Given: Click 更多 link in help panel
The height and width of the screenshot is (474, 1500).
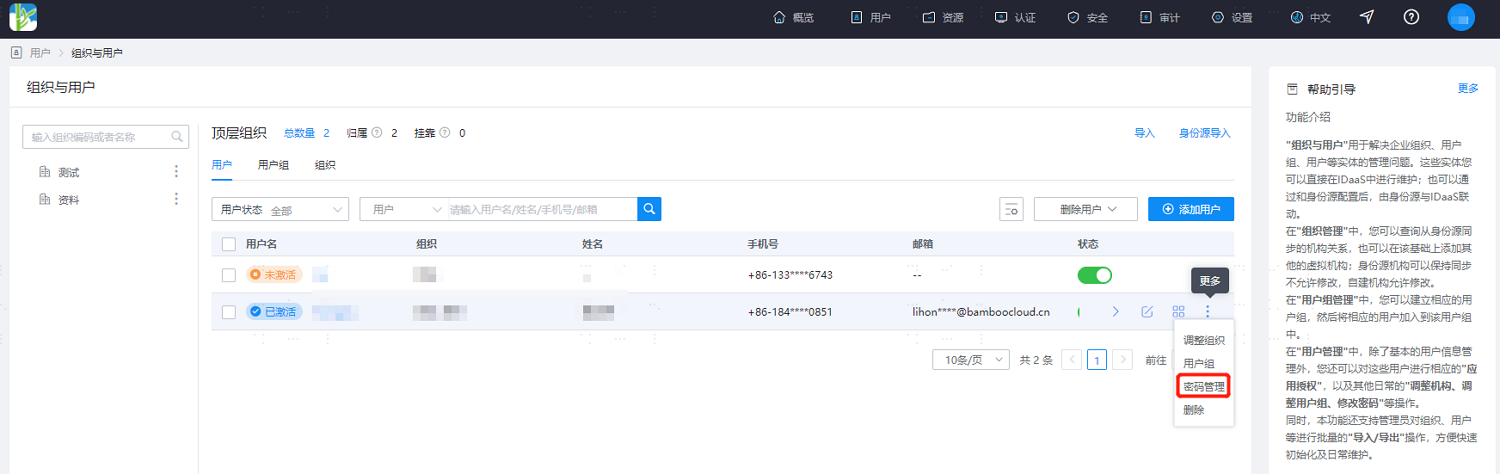Looking at the screenshot, I should tap(1468, 88).
